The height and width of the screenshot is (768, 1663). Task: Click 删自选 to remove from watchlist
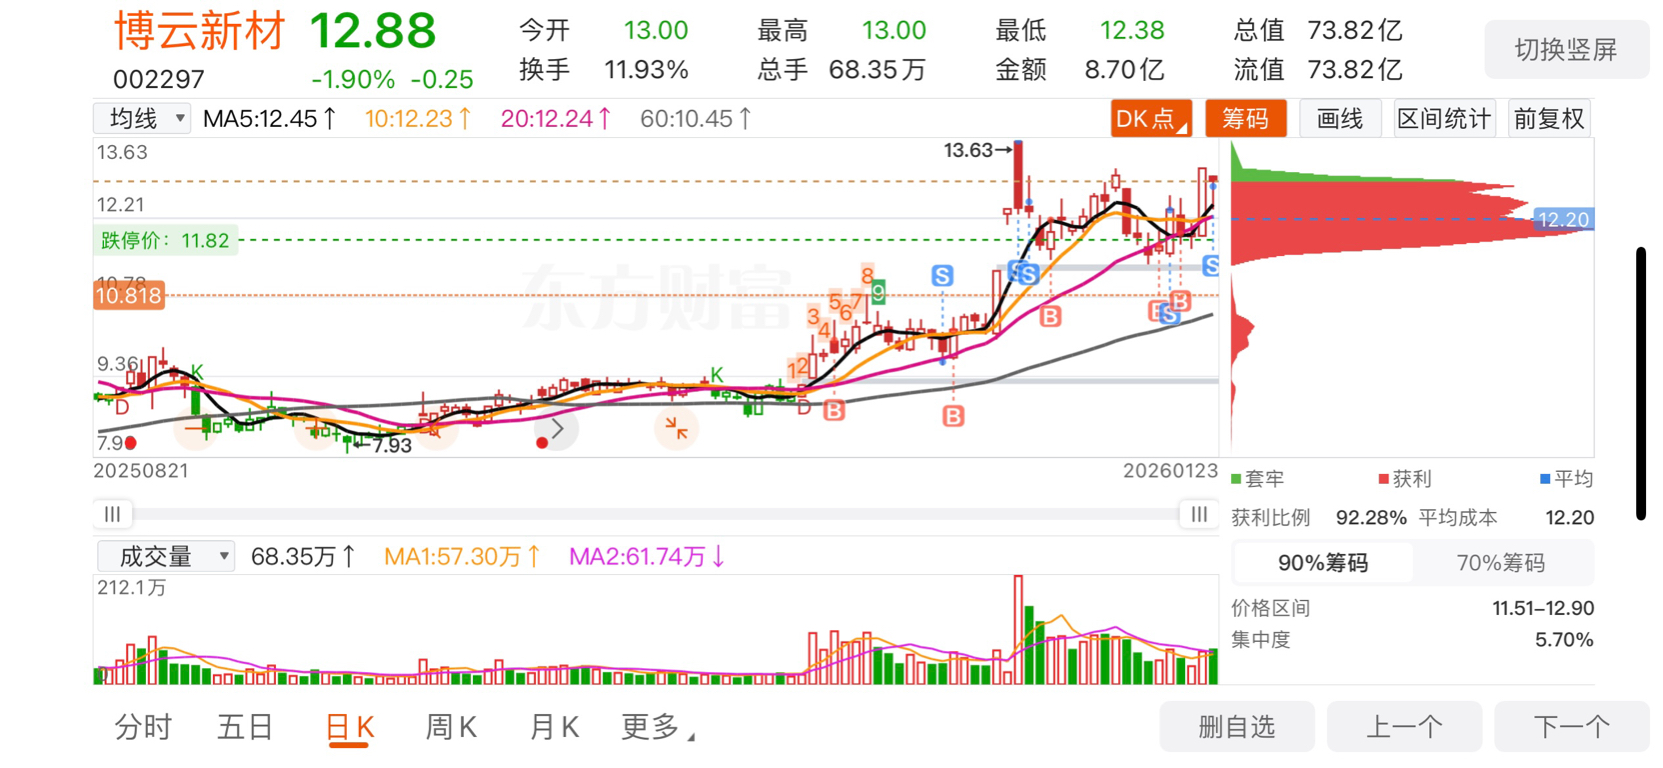(1237, 727)
